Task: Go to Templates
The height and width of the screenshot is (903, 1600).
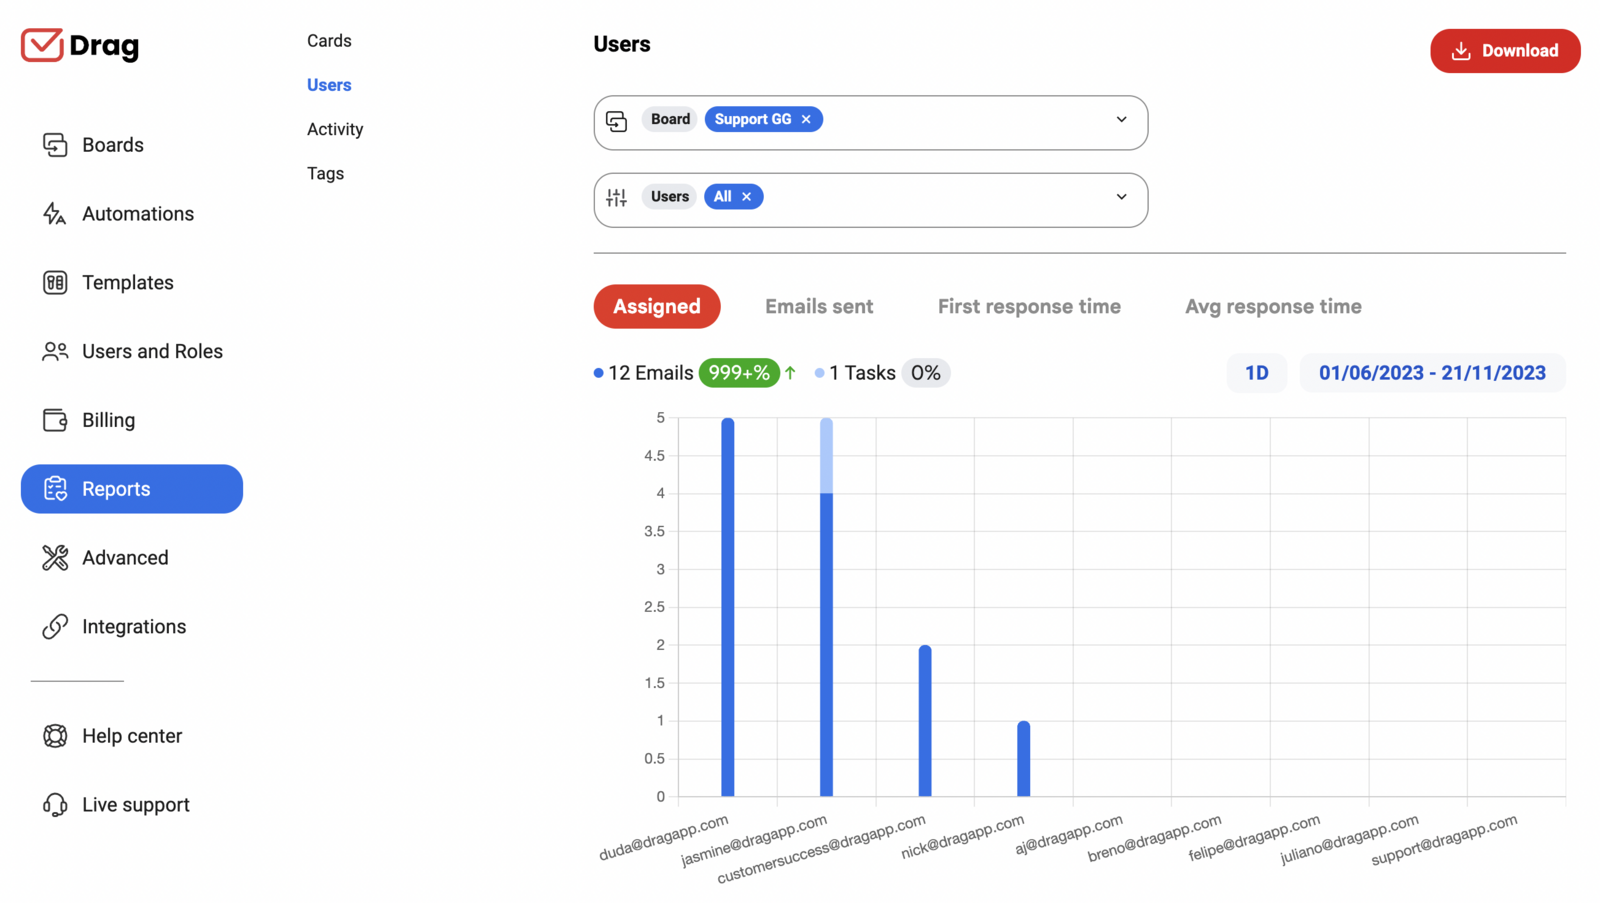Action: (x=128, y=283)
